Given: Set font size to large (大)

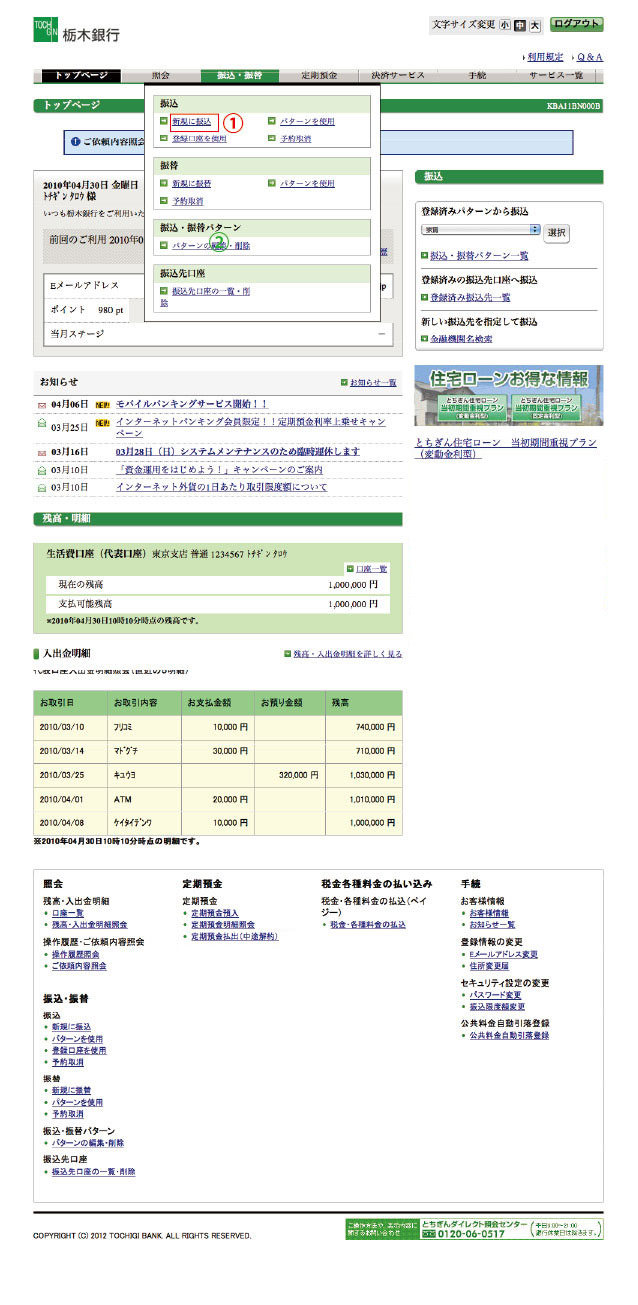Looking at the screenshot, I should click(x=535, y=25).
